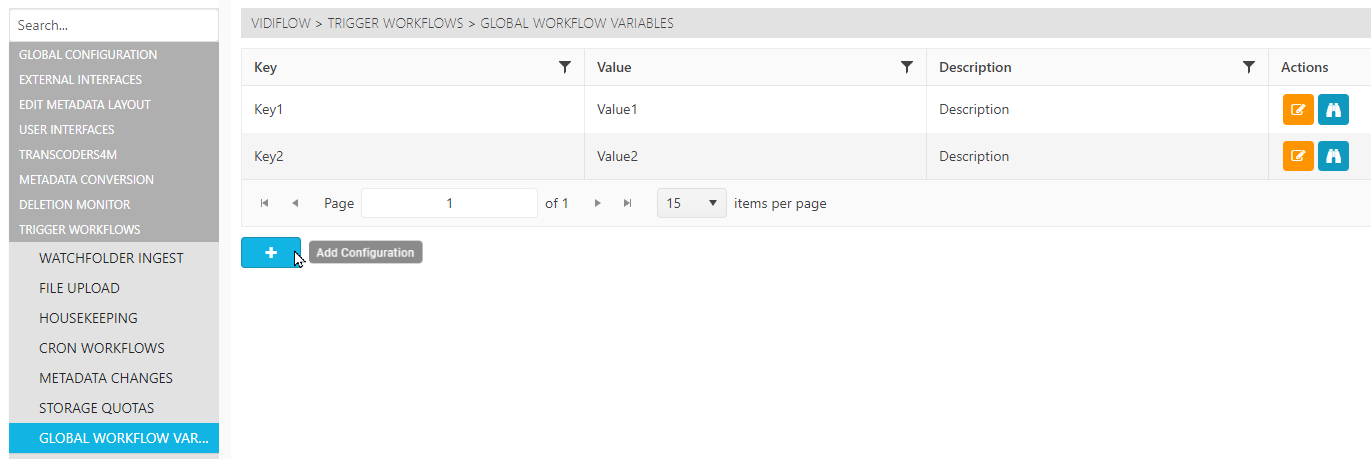Screen dimensions: 1371x459
Task: Open the Description column filter
Action: (x=1249, y=67)
